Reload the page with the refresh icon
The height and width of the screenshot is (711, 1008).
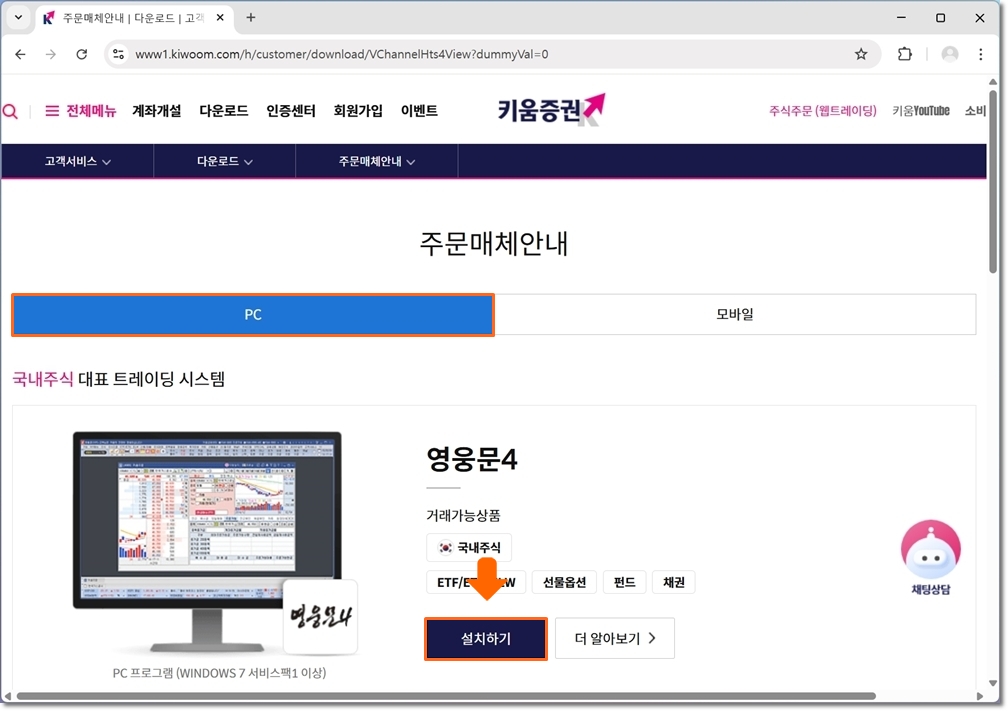tap(82, 54)
